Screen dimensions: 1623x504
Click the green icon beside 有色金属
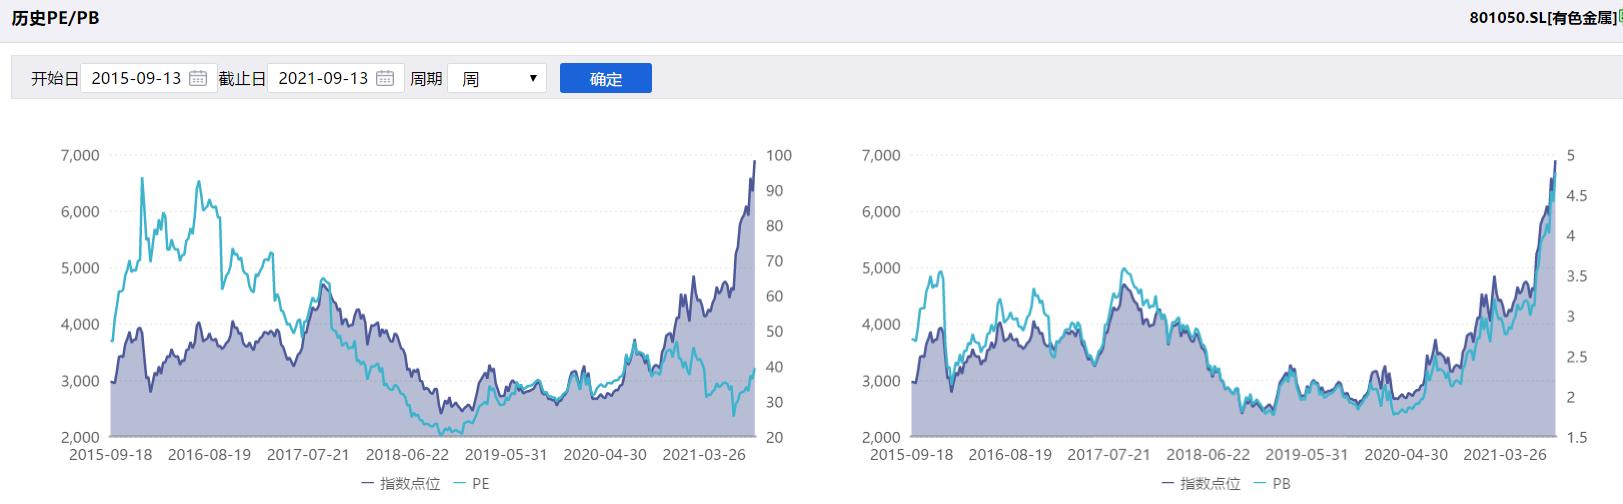1619,17
